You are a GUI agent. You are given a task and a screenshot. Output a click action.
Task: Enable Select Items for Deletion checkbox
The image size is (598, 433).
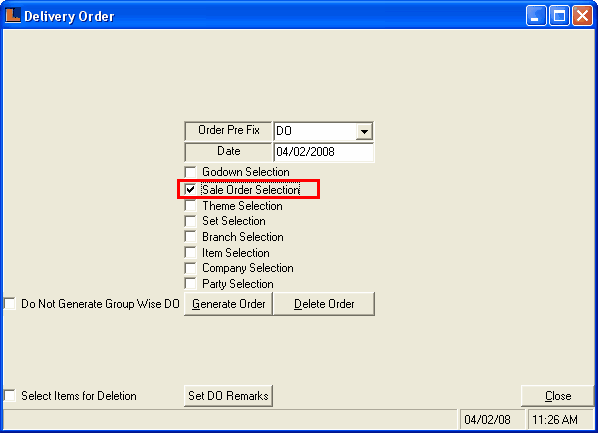click(x=10, y=396)
